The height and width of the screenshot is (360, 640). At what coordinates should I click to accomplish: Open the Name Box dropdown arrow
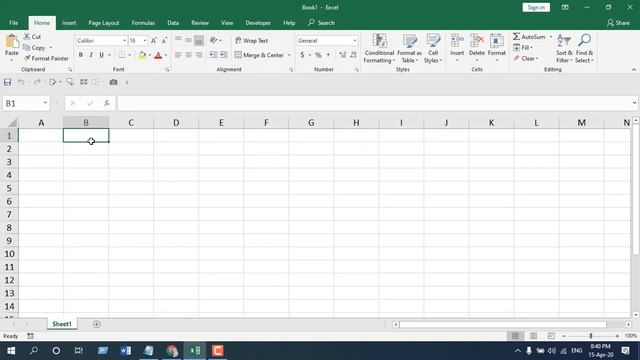pyautogui.click(x=45, y=103)
